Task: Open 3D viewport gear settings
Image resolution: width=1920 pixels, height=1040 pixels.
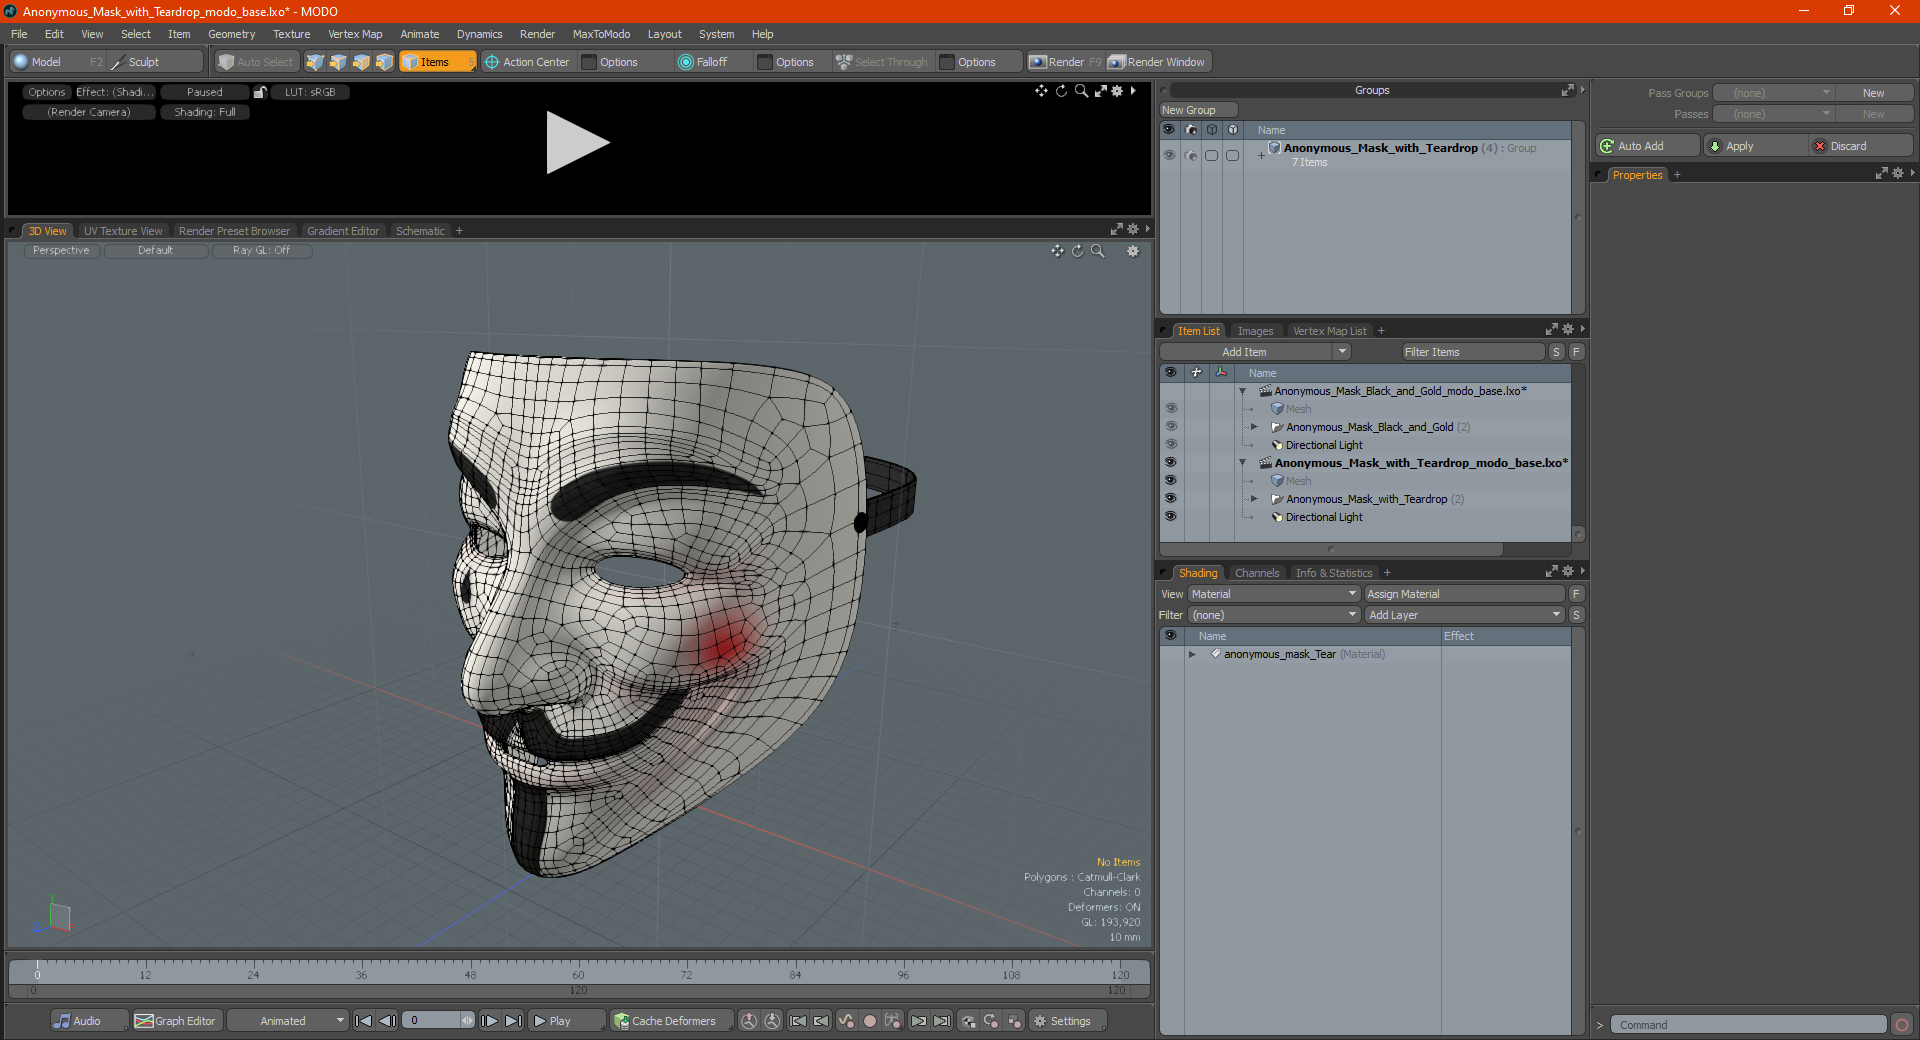Action: pyautogui.click(x=1133, y=251)
